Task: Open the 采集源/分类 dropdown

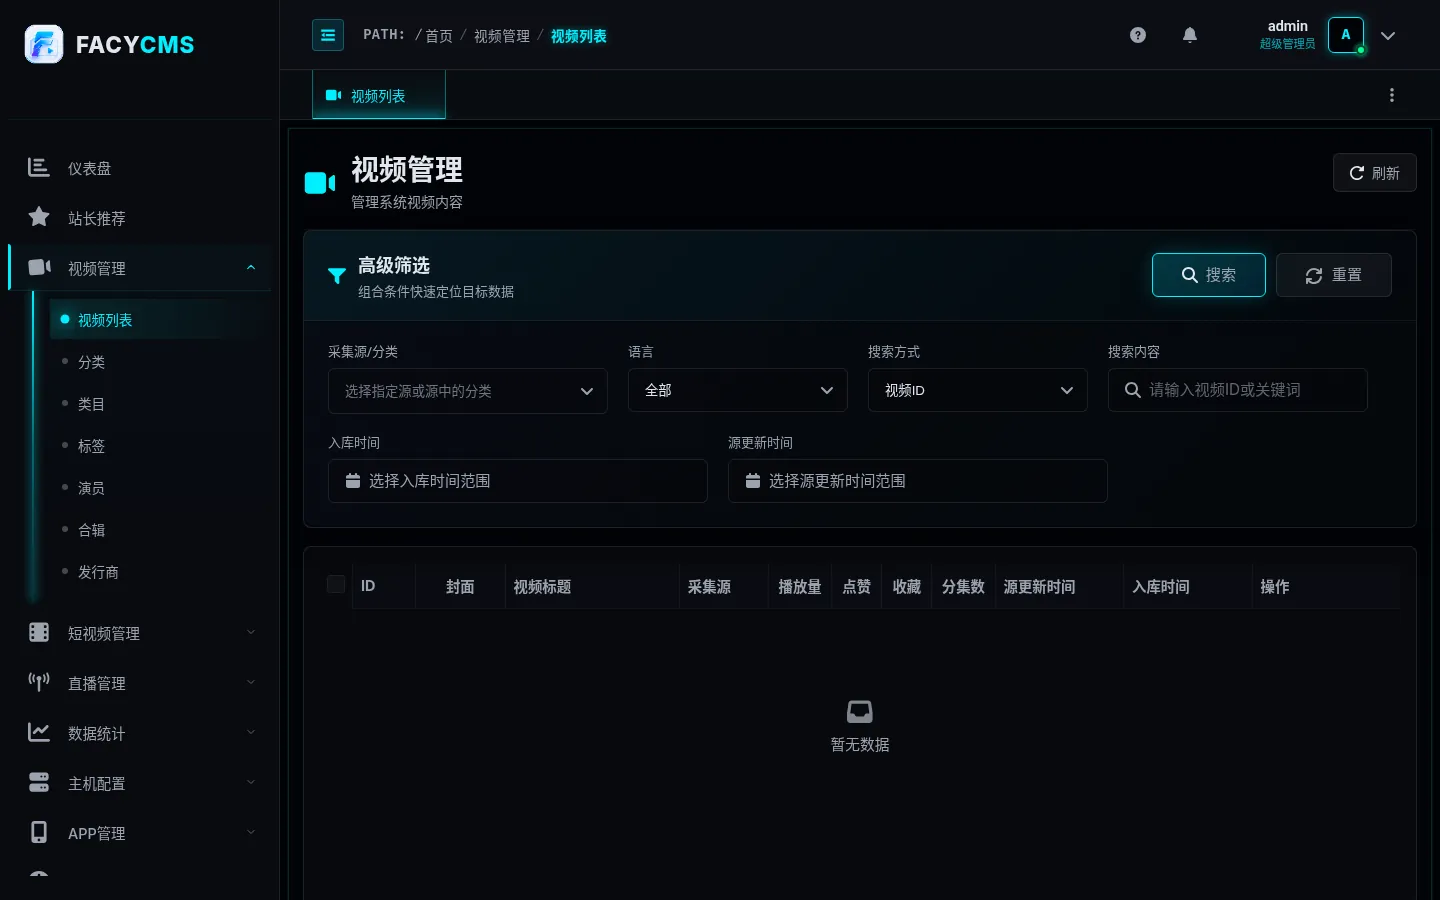Action: [468, 391]
